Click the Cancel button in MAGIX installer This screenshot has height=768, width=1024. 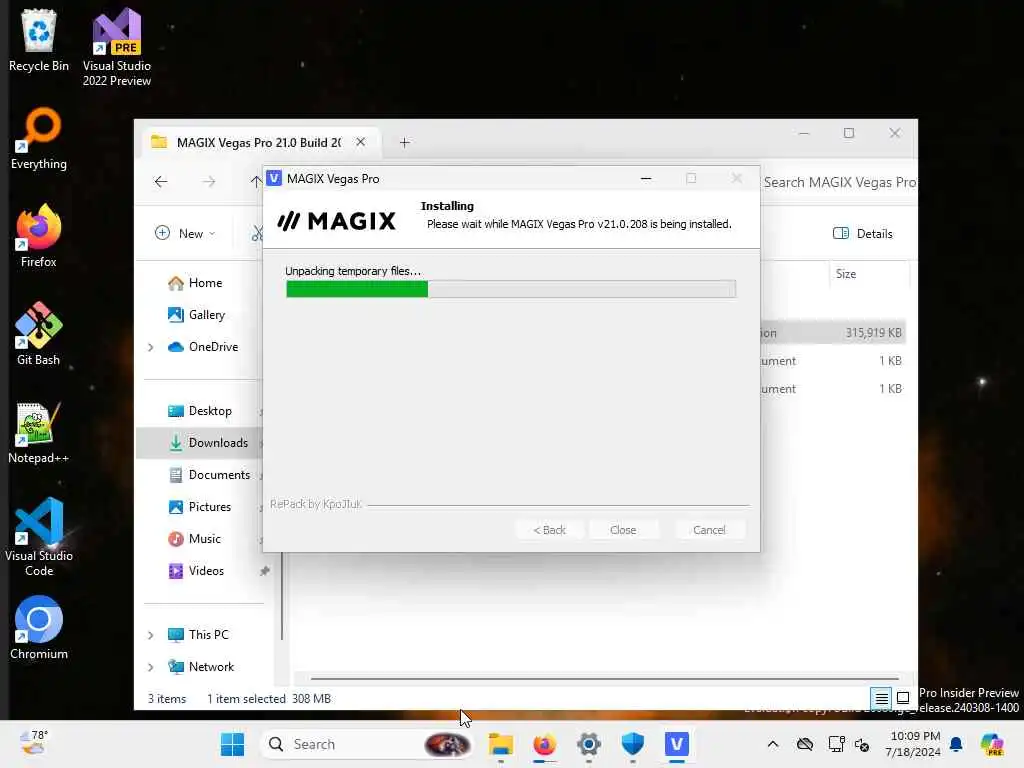click(x=709, y=530)
